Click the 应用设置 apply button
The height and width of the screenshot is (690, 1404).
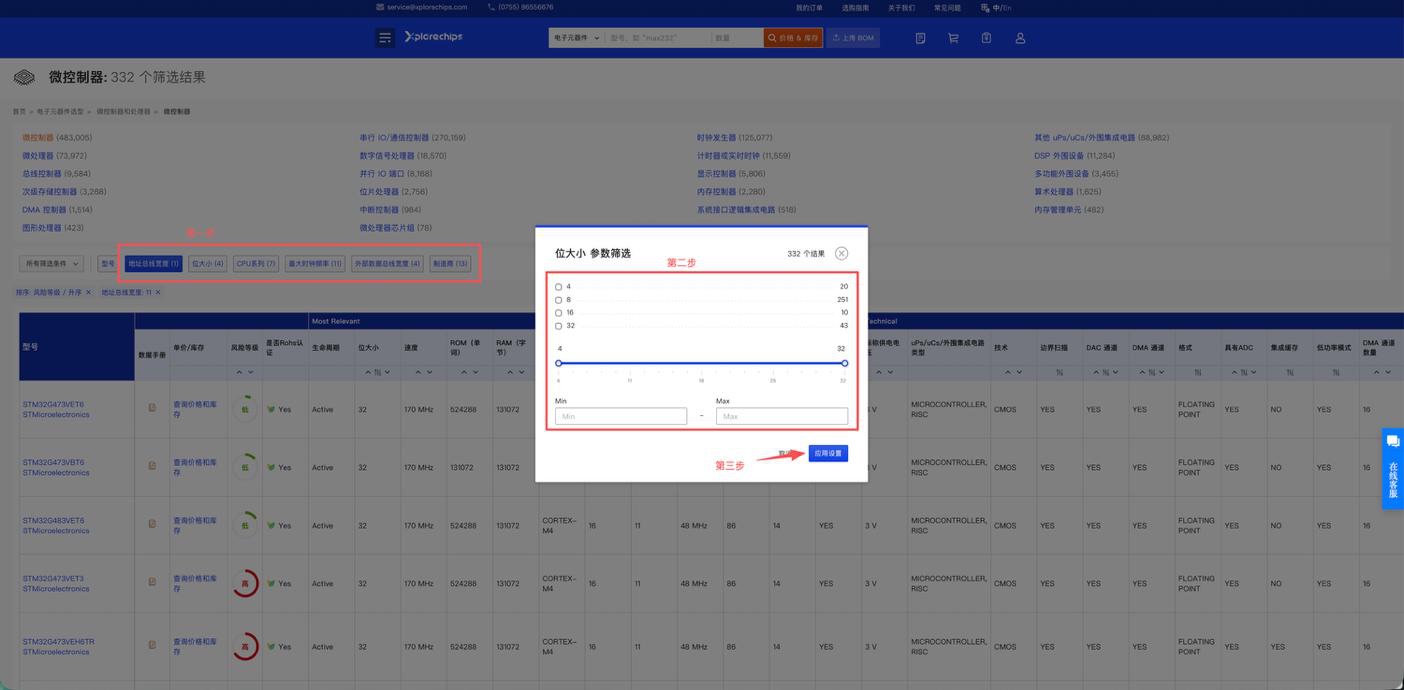pyautogui.click(x=828, y=453)
